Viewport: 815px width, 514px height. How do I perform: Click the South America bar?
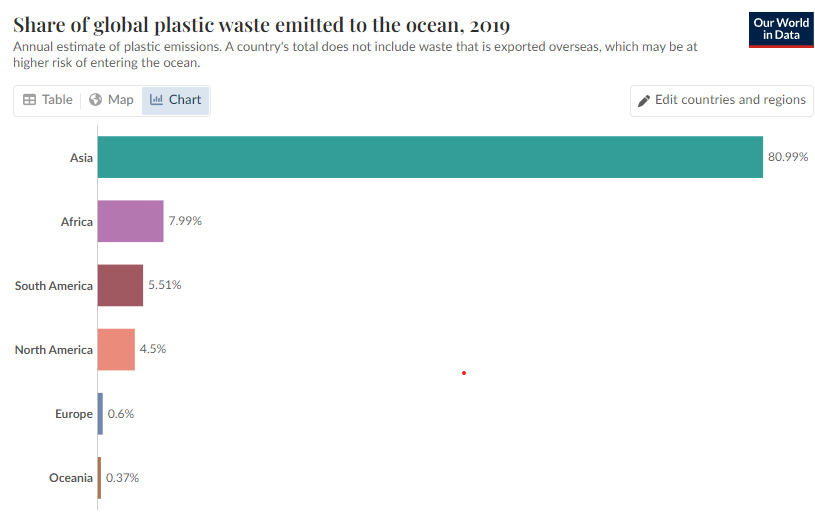(120, 285)
